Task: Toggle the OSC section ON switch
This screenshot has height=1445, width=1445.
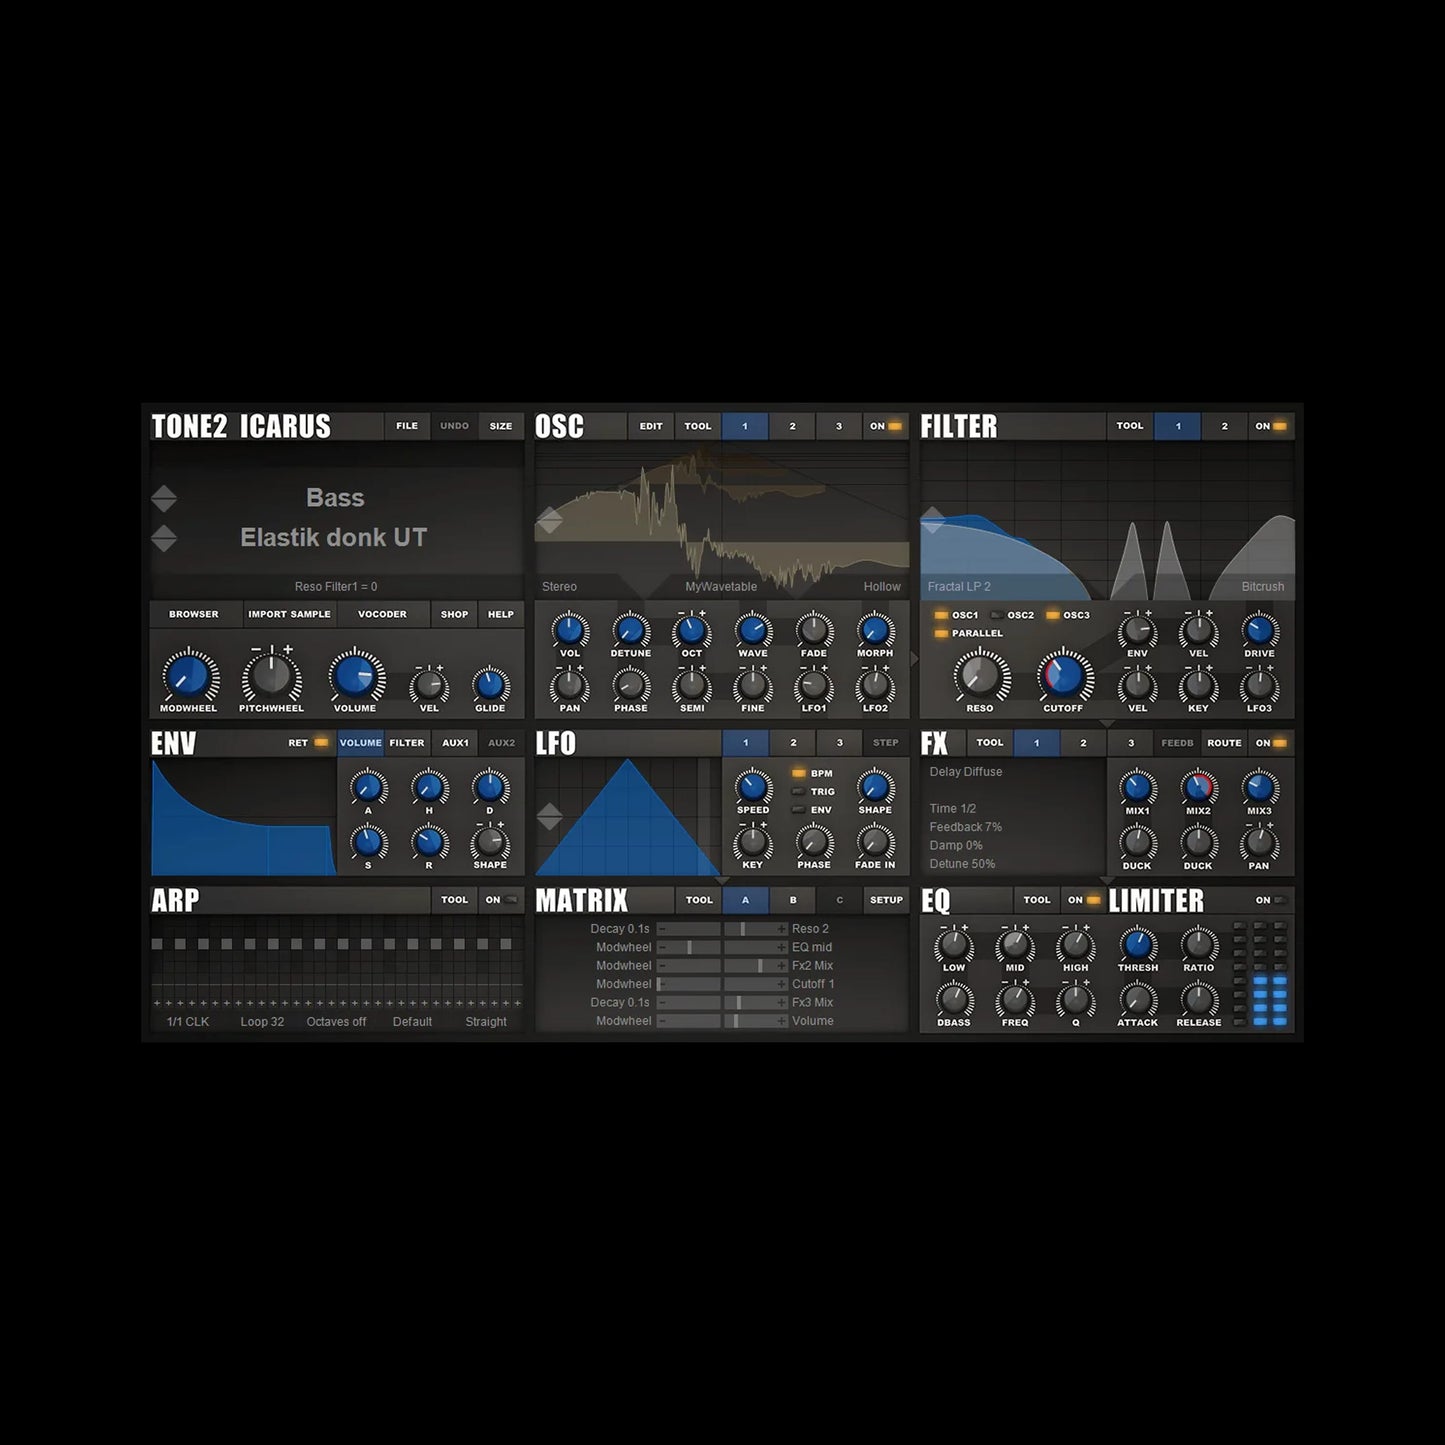Action: pyautogui.click(x=885, y=426)
